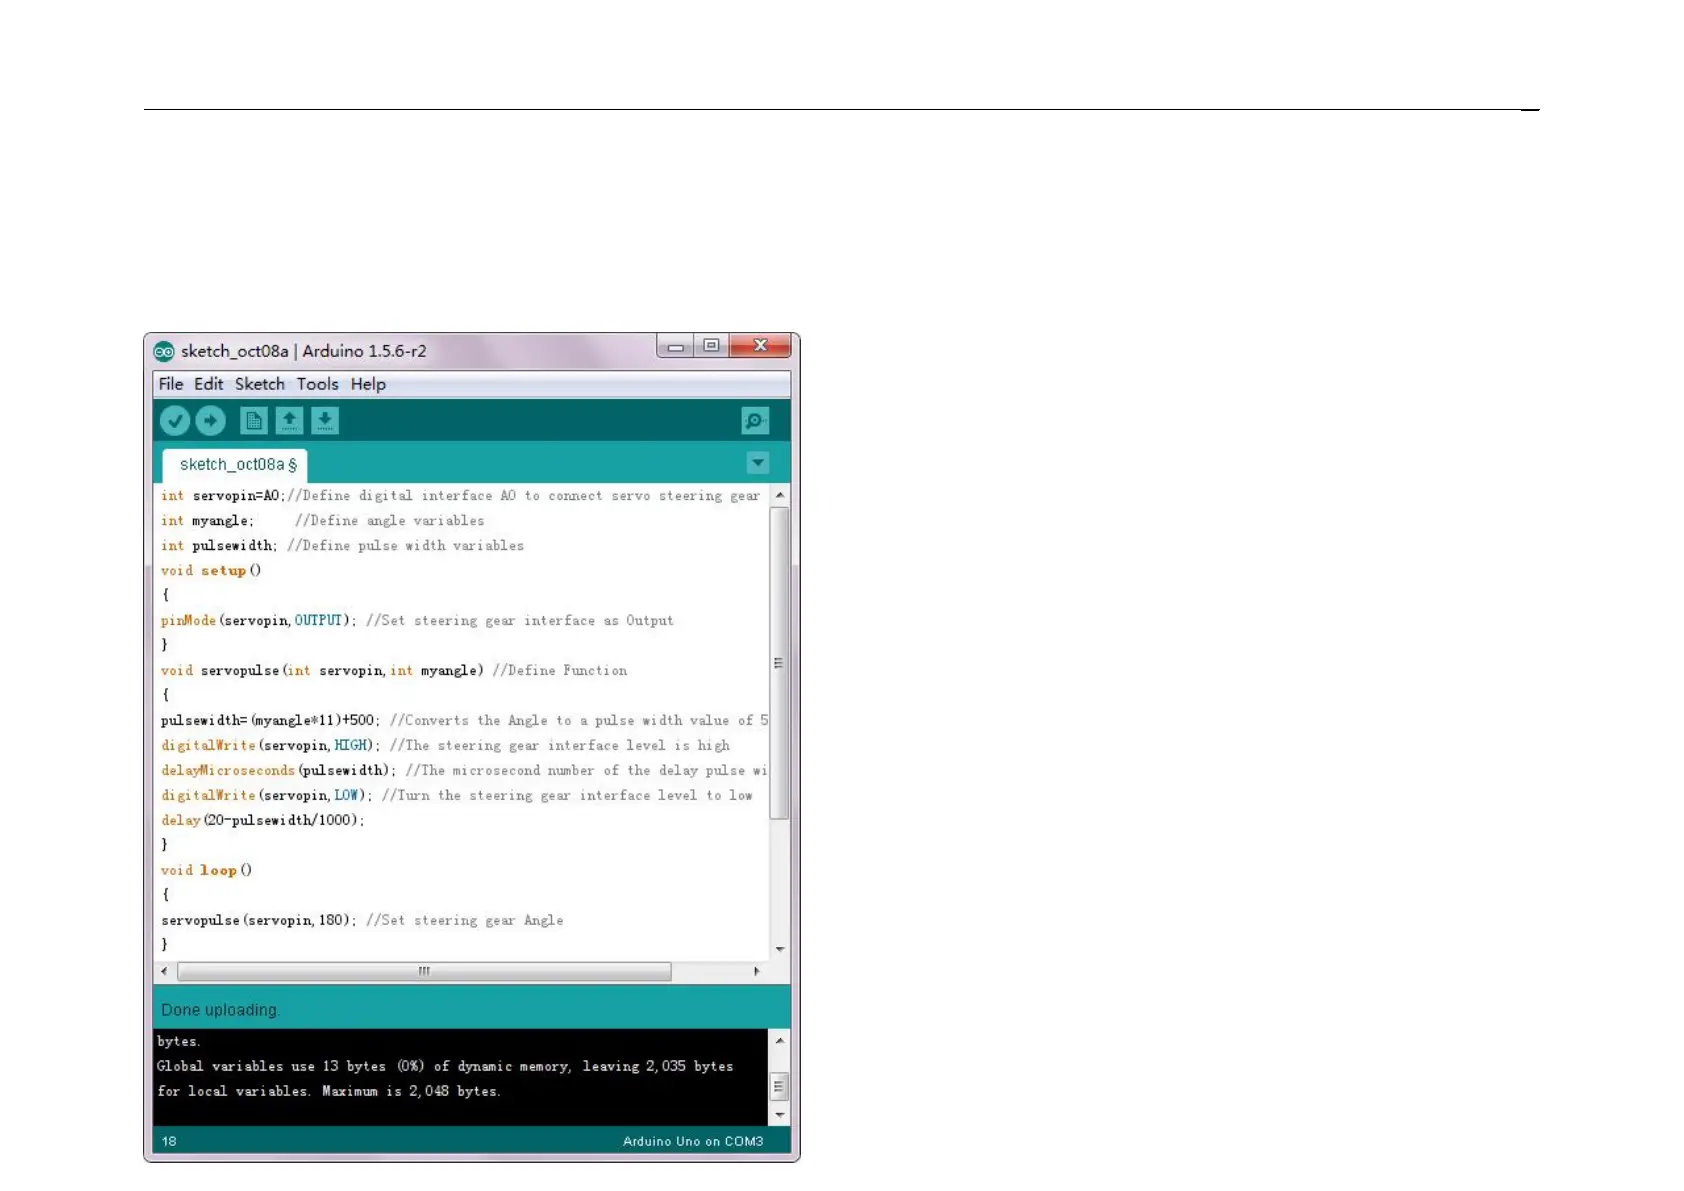Viewport: 1684px width, 1191px height.
Task: Click the Verify checkmark button
Action: tap(175, 421)
